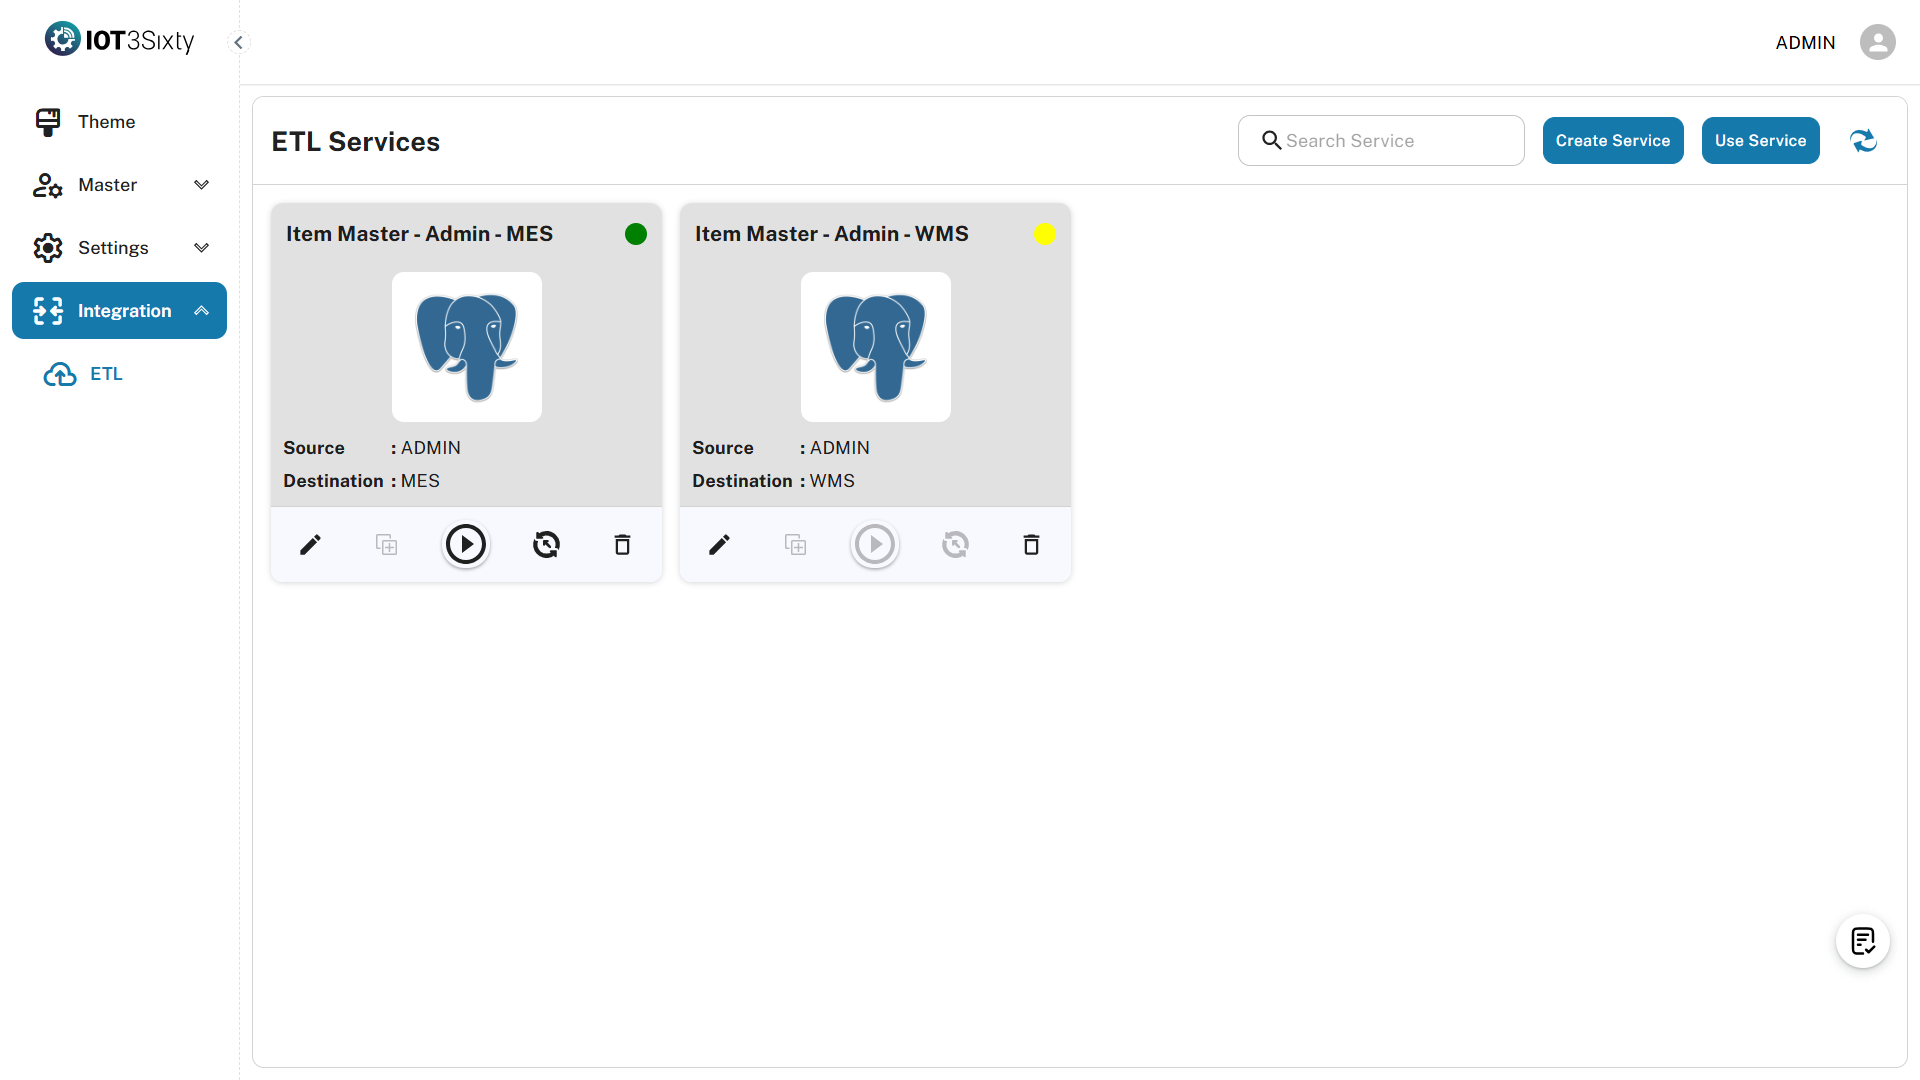Delete the Item Master - Admin - MES service
1920x1080 pixels.
[622, 545]
